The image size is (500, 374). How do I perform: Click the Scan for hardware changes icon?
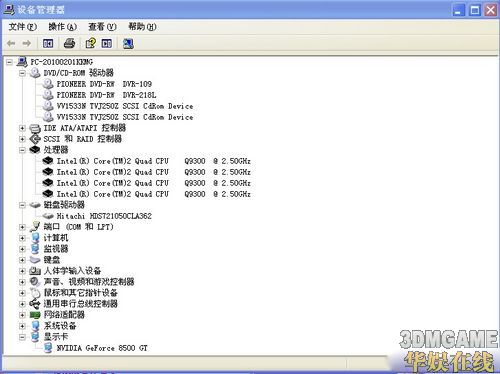[128, 43]
